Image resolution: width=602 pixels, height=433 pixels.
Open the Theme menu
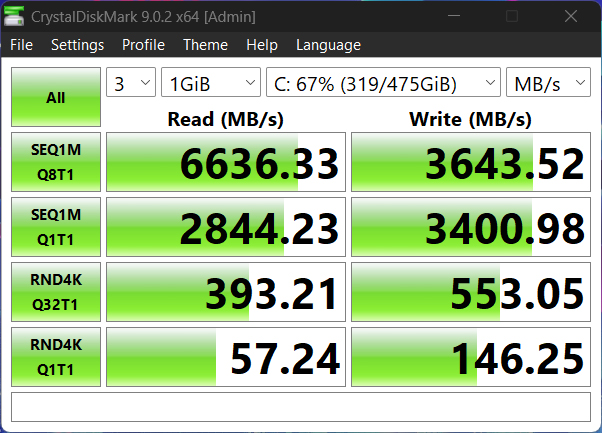205,45
